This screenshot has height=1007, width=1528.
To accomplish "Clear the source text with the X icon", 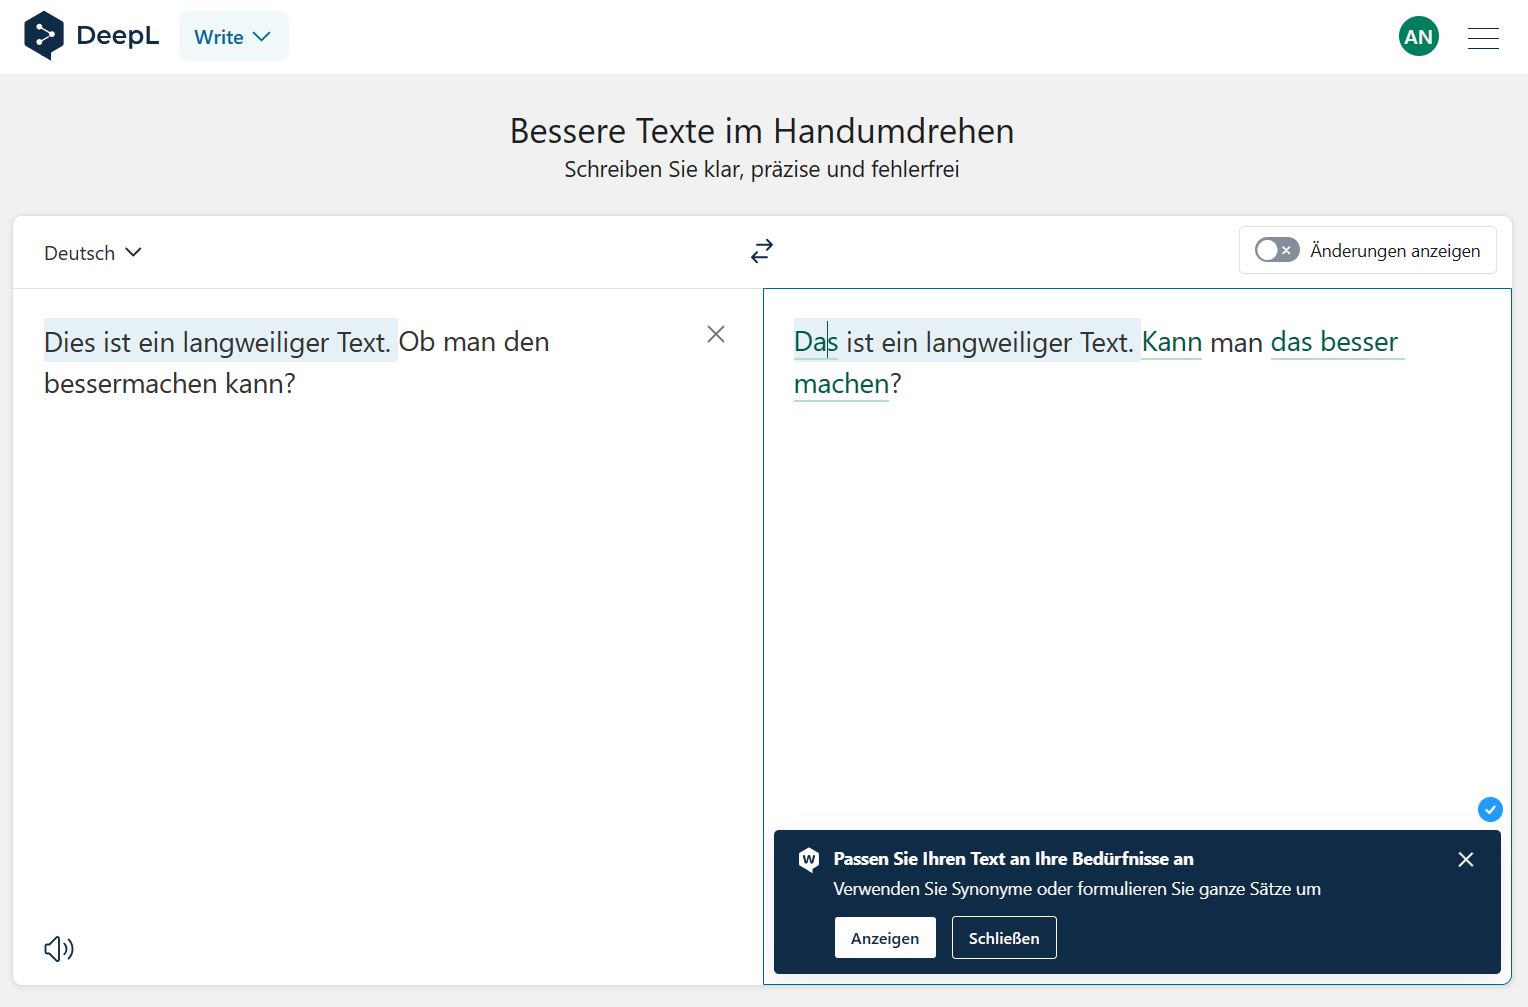I will (x=716, y=334).
